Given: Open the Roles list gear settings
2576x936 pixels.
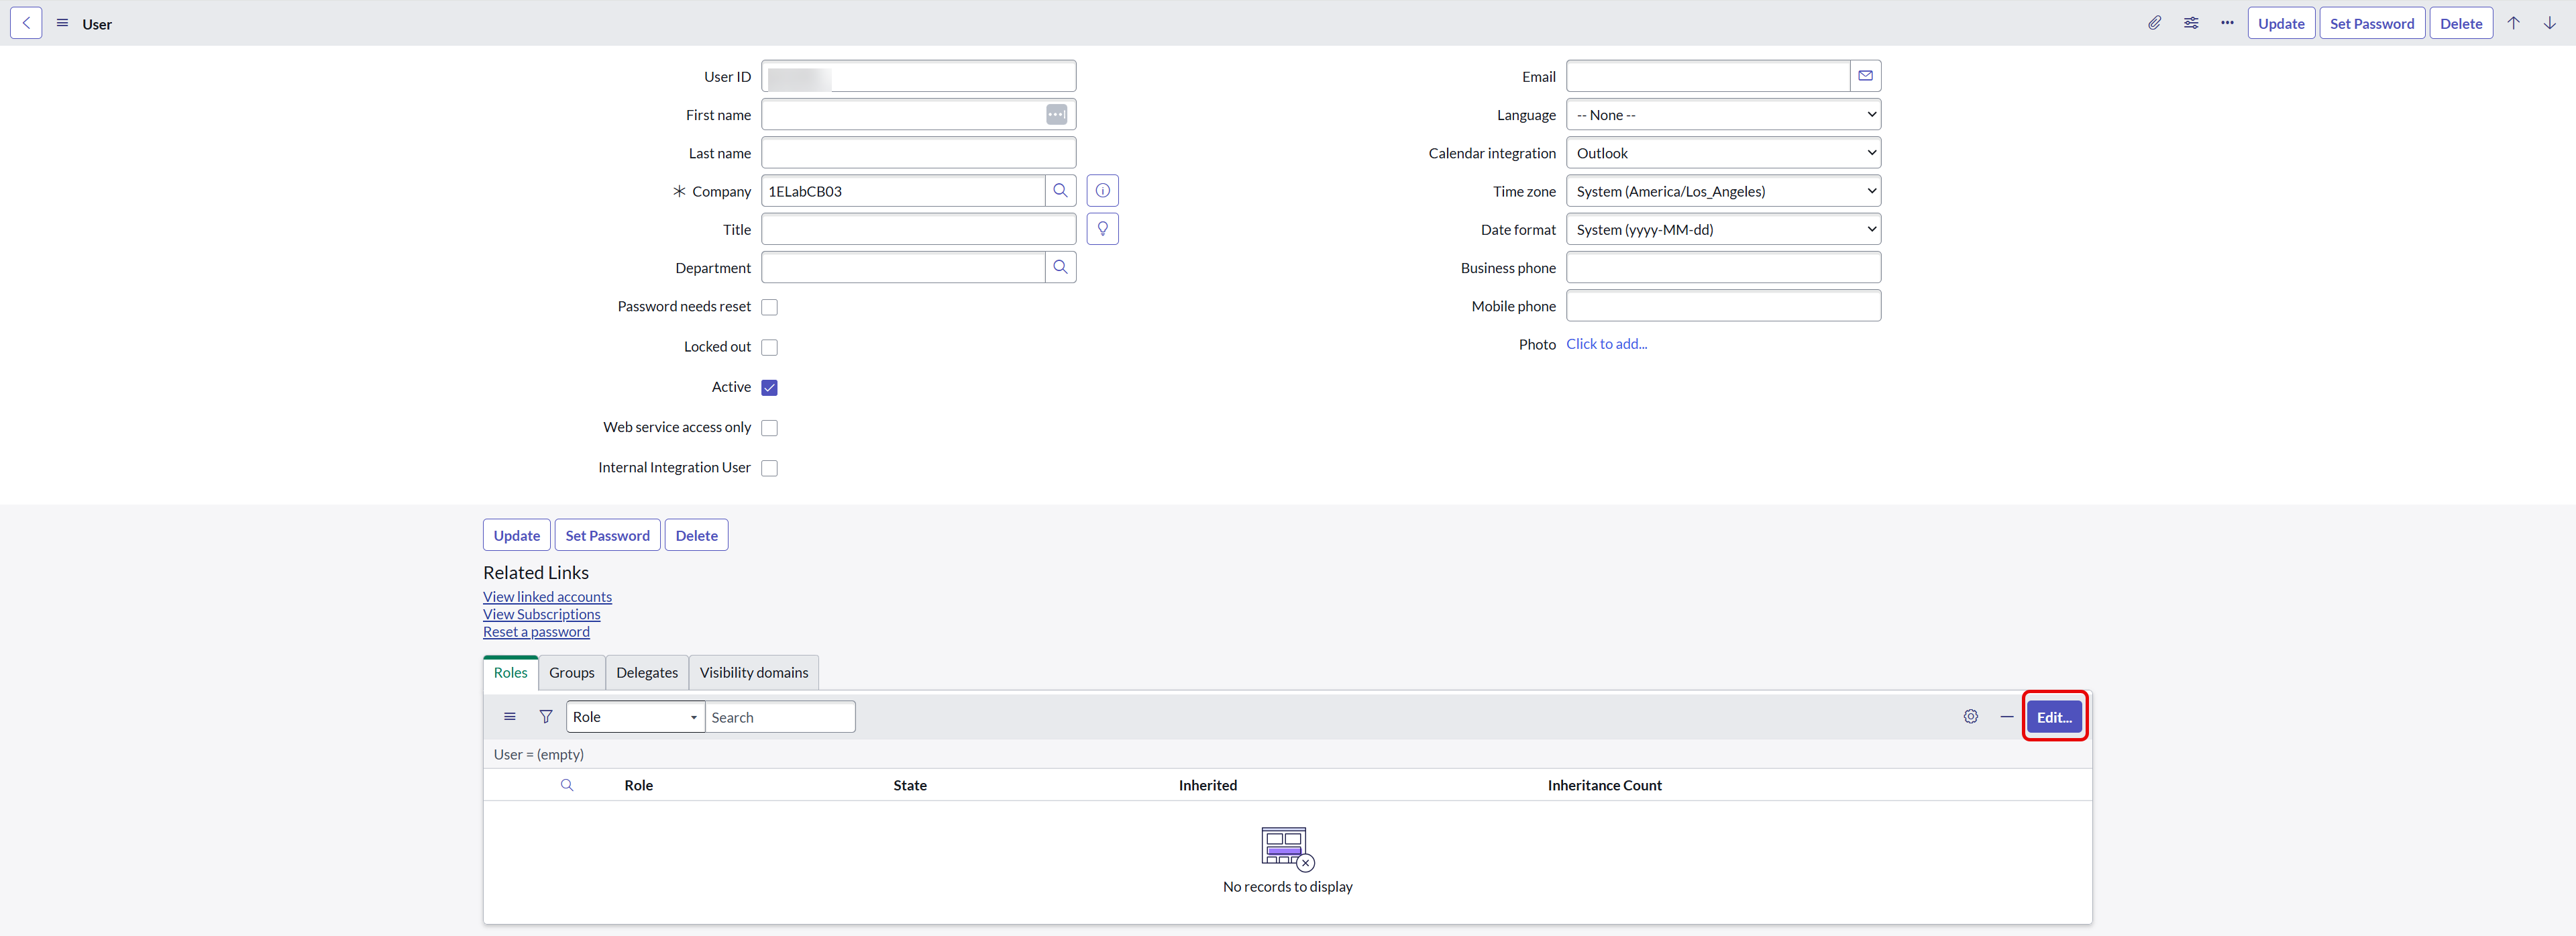Looking at the screenshot, I should tap(1970, 717).
